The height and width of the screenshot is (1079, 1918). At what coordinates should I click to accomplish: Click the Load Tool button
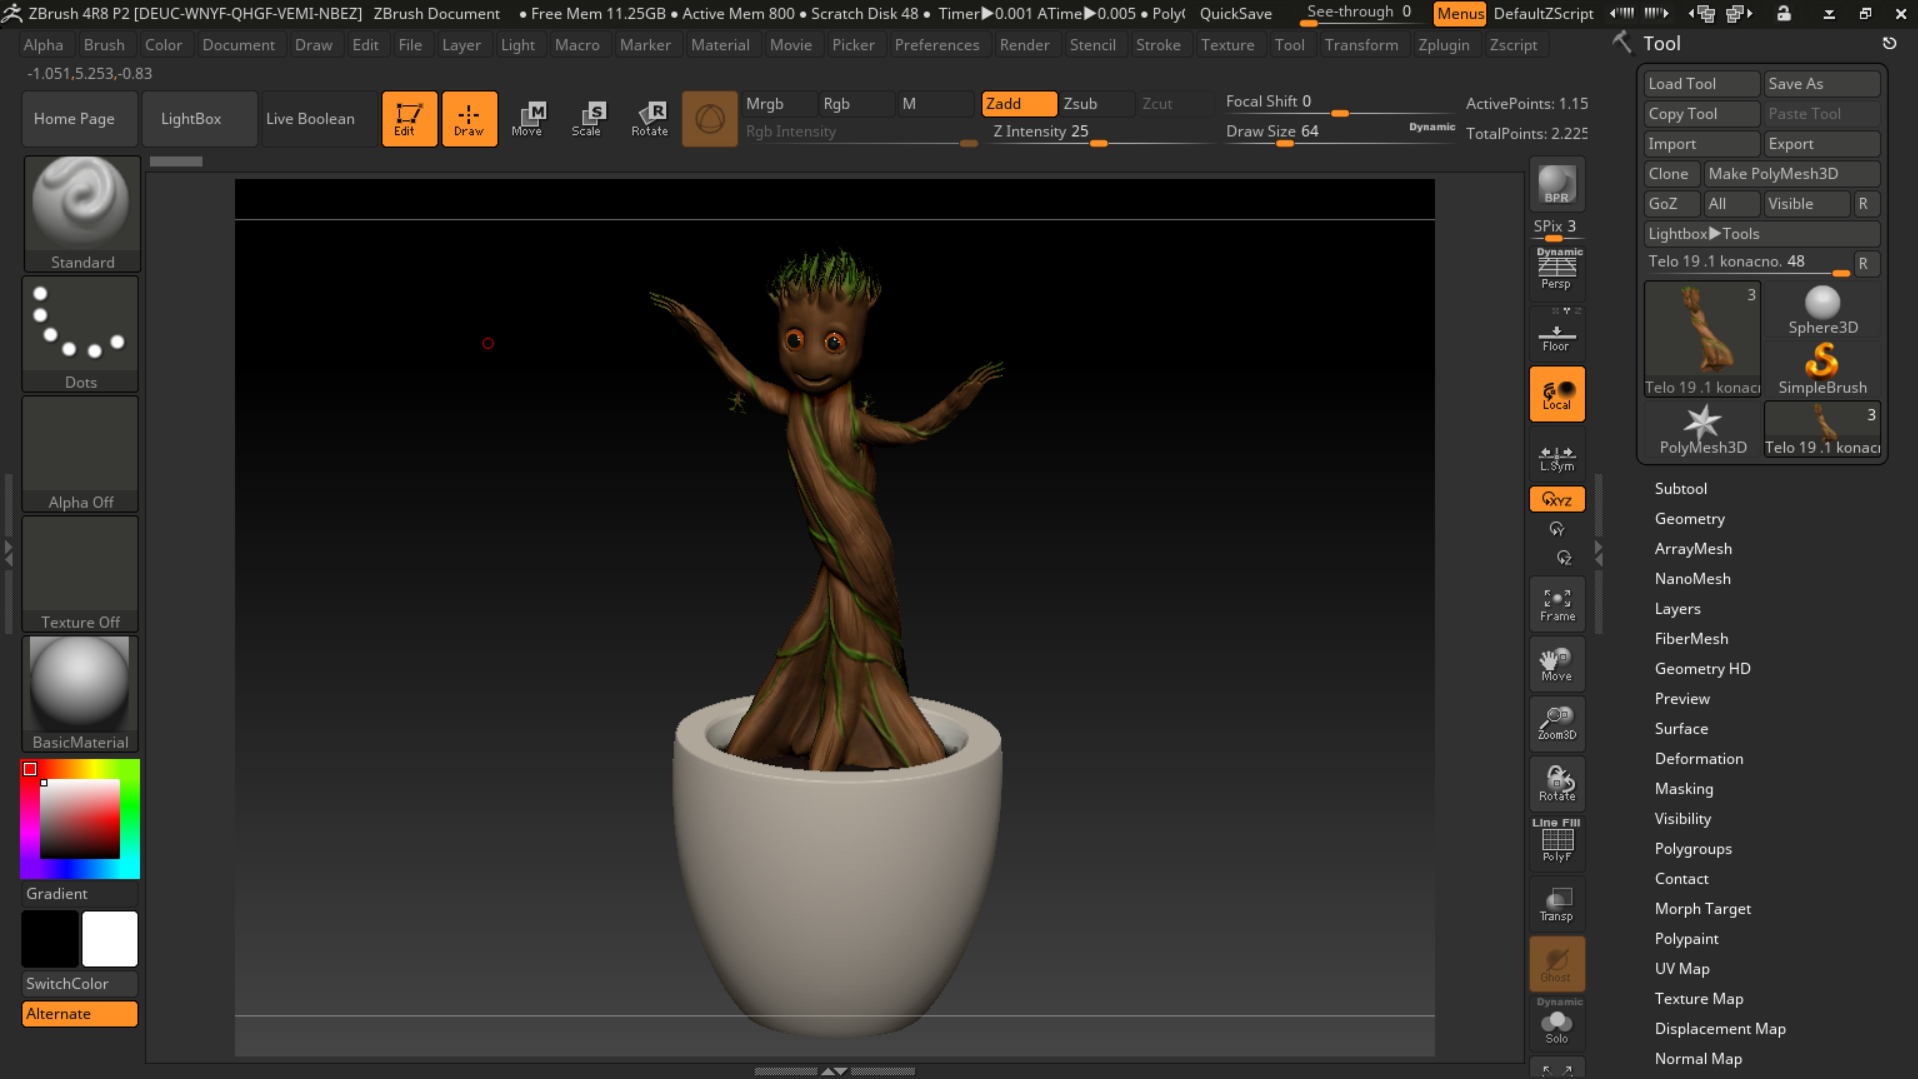coord(1701,84)
